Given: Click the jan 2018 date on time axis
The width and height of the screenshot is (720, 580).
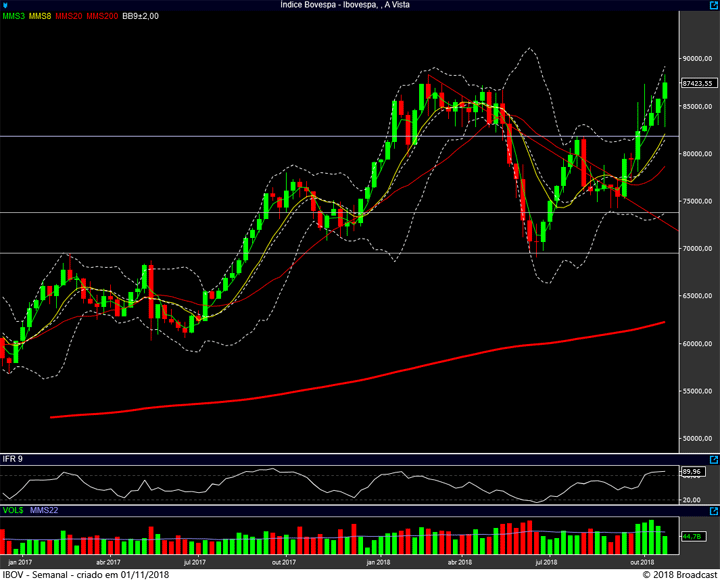Looking at the screenshot, I should [x=378, y=562].
